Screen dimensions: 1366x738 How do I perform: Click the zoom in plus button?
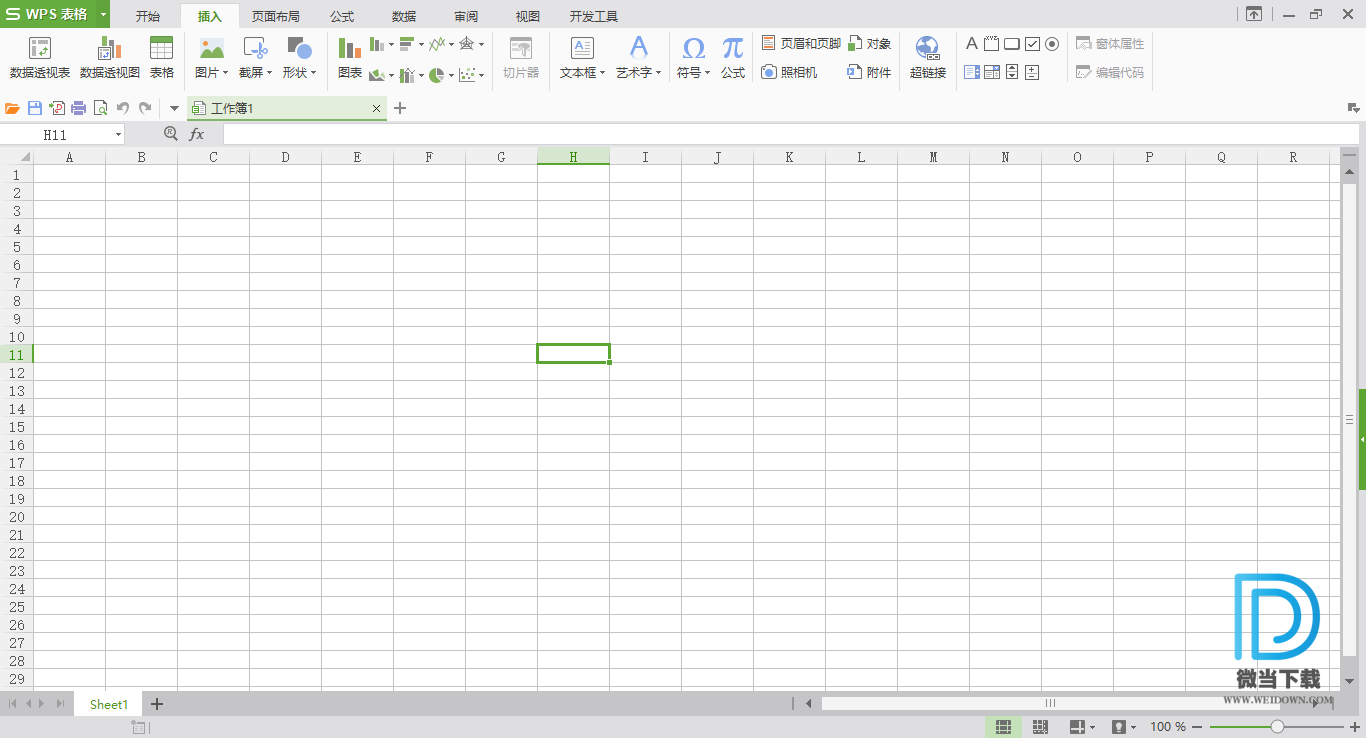(1355, 727)
